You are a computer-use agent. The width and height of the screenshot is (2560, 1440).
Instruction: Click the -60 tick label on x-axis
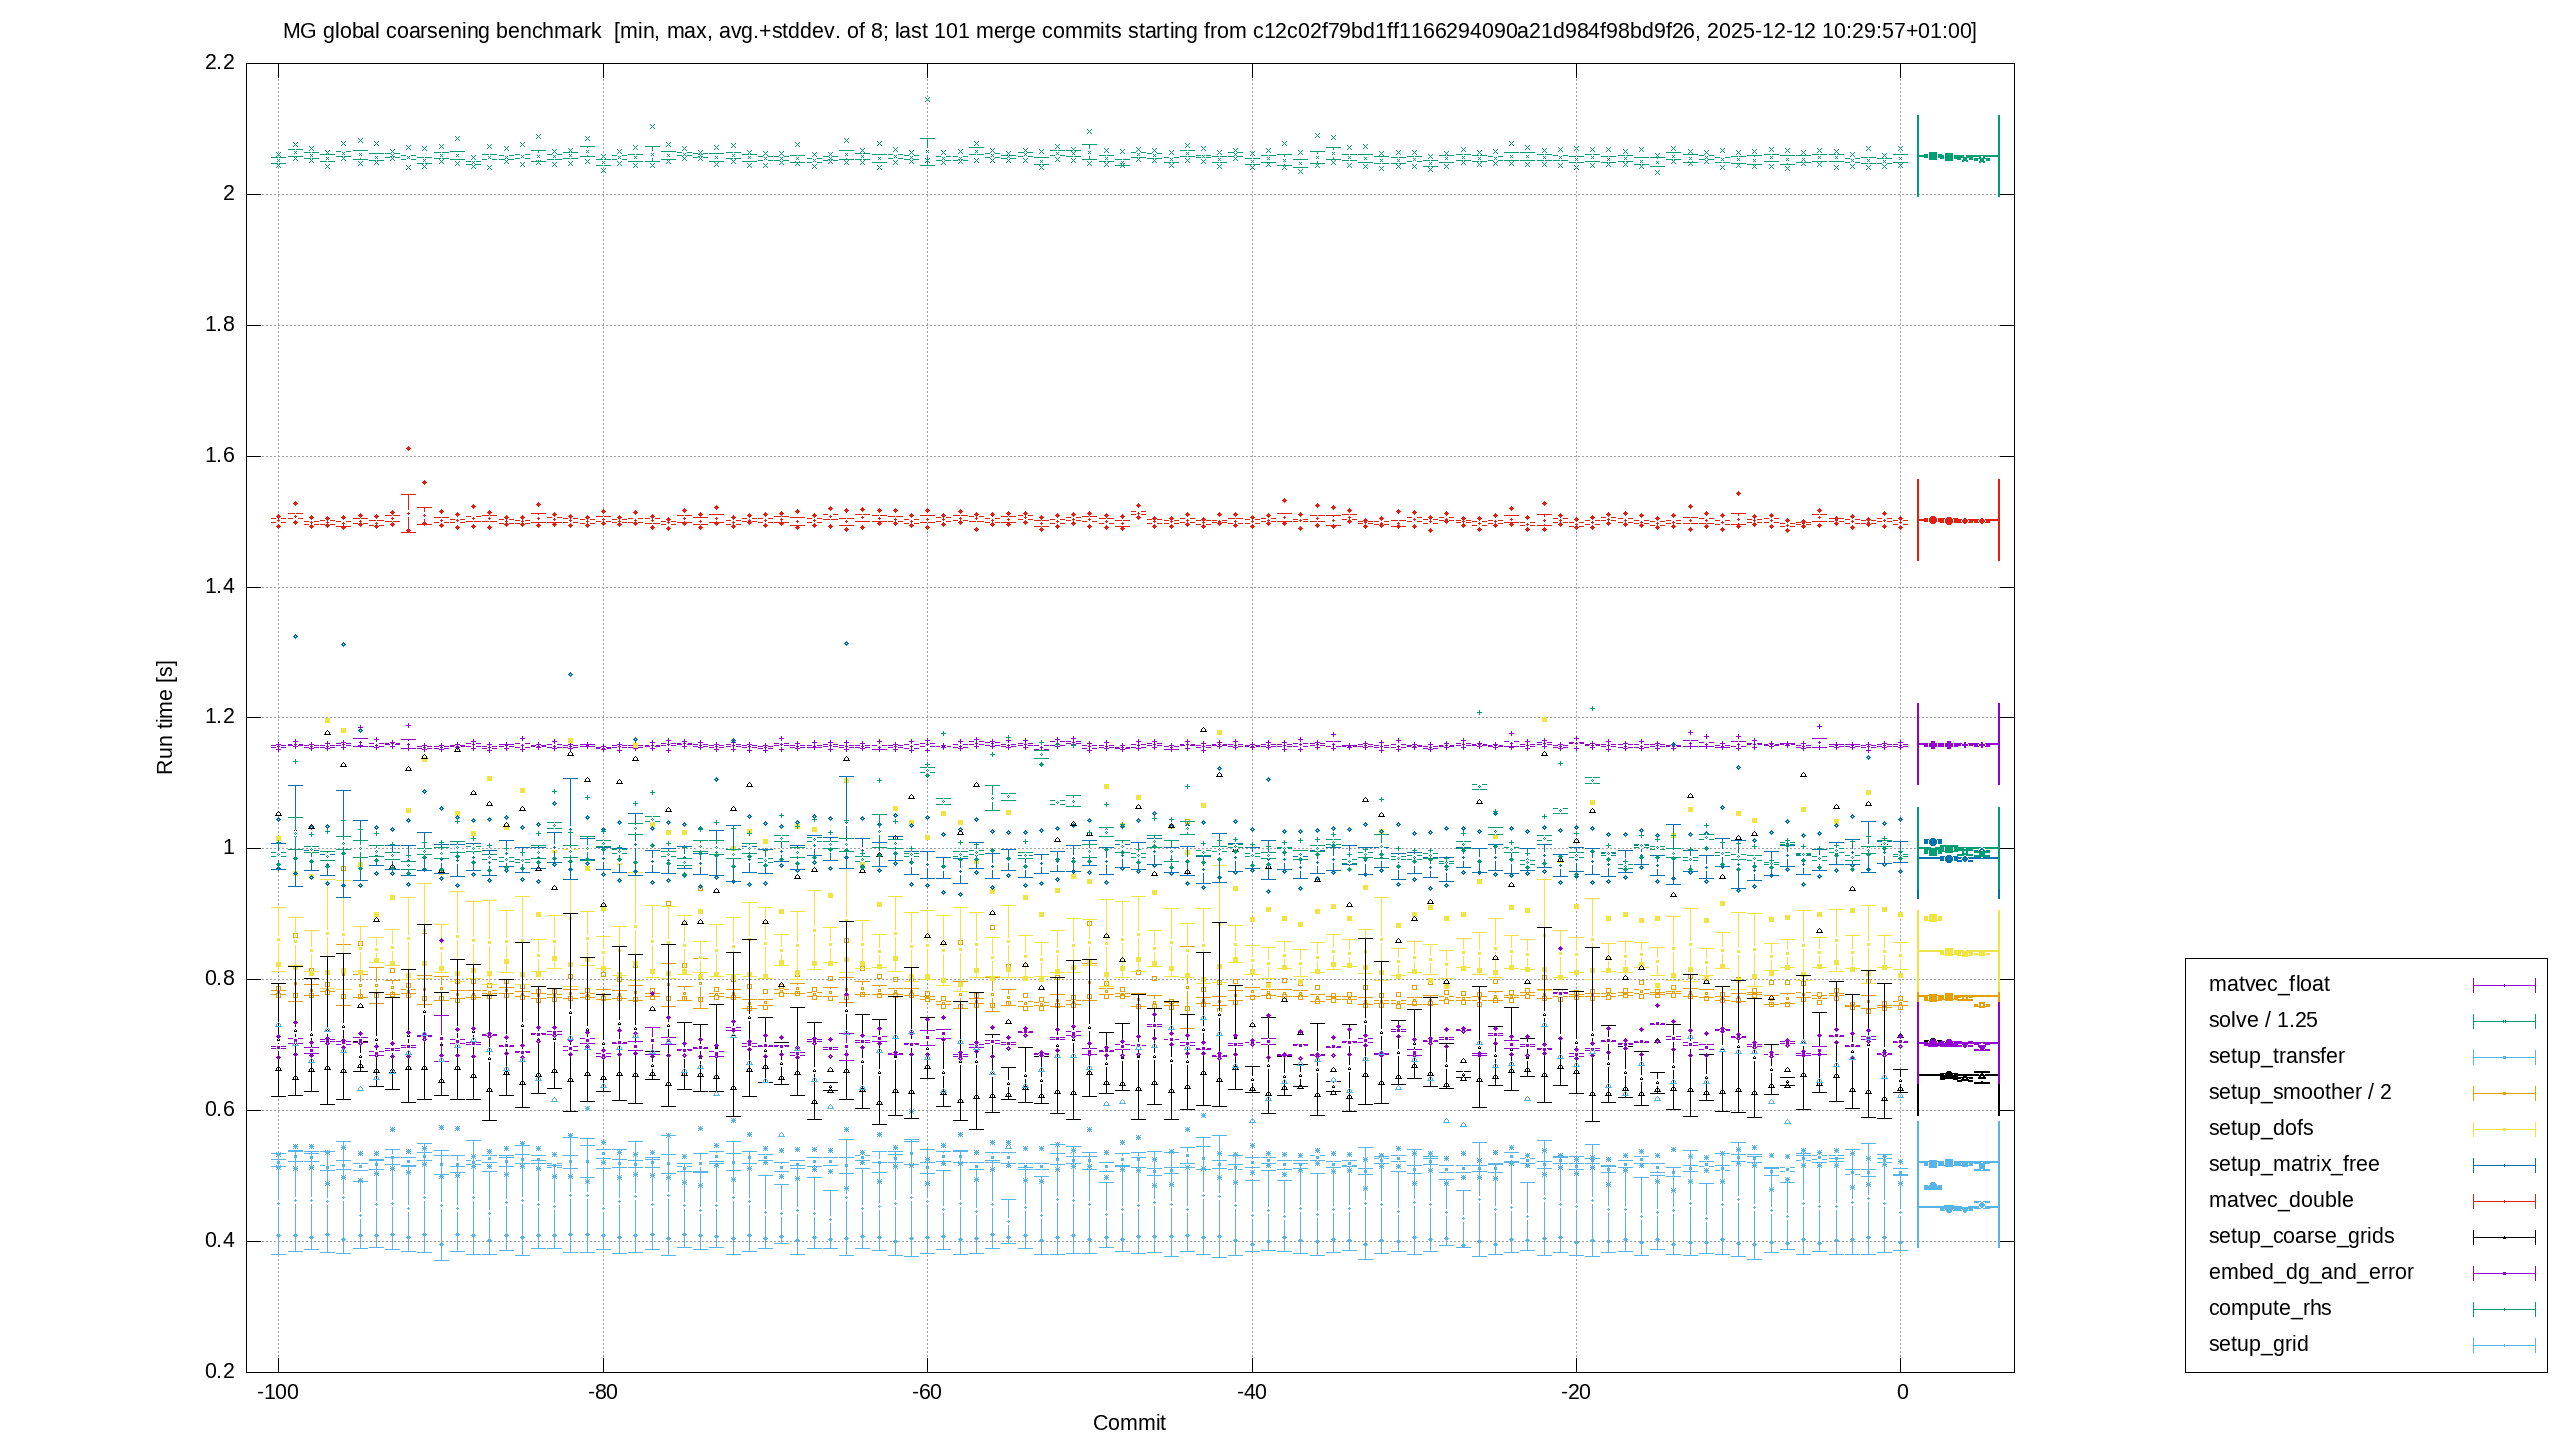tap(927, 1392)
